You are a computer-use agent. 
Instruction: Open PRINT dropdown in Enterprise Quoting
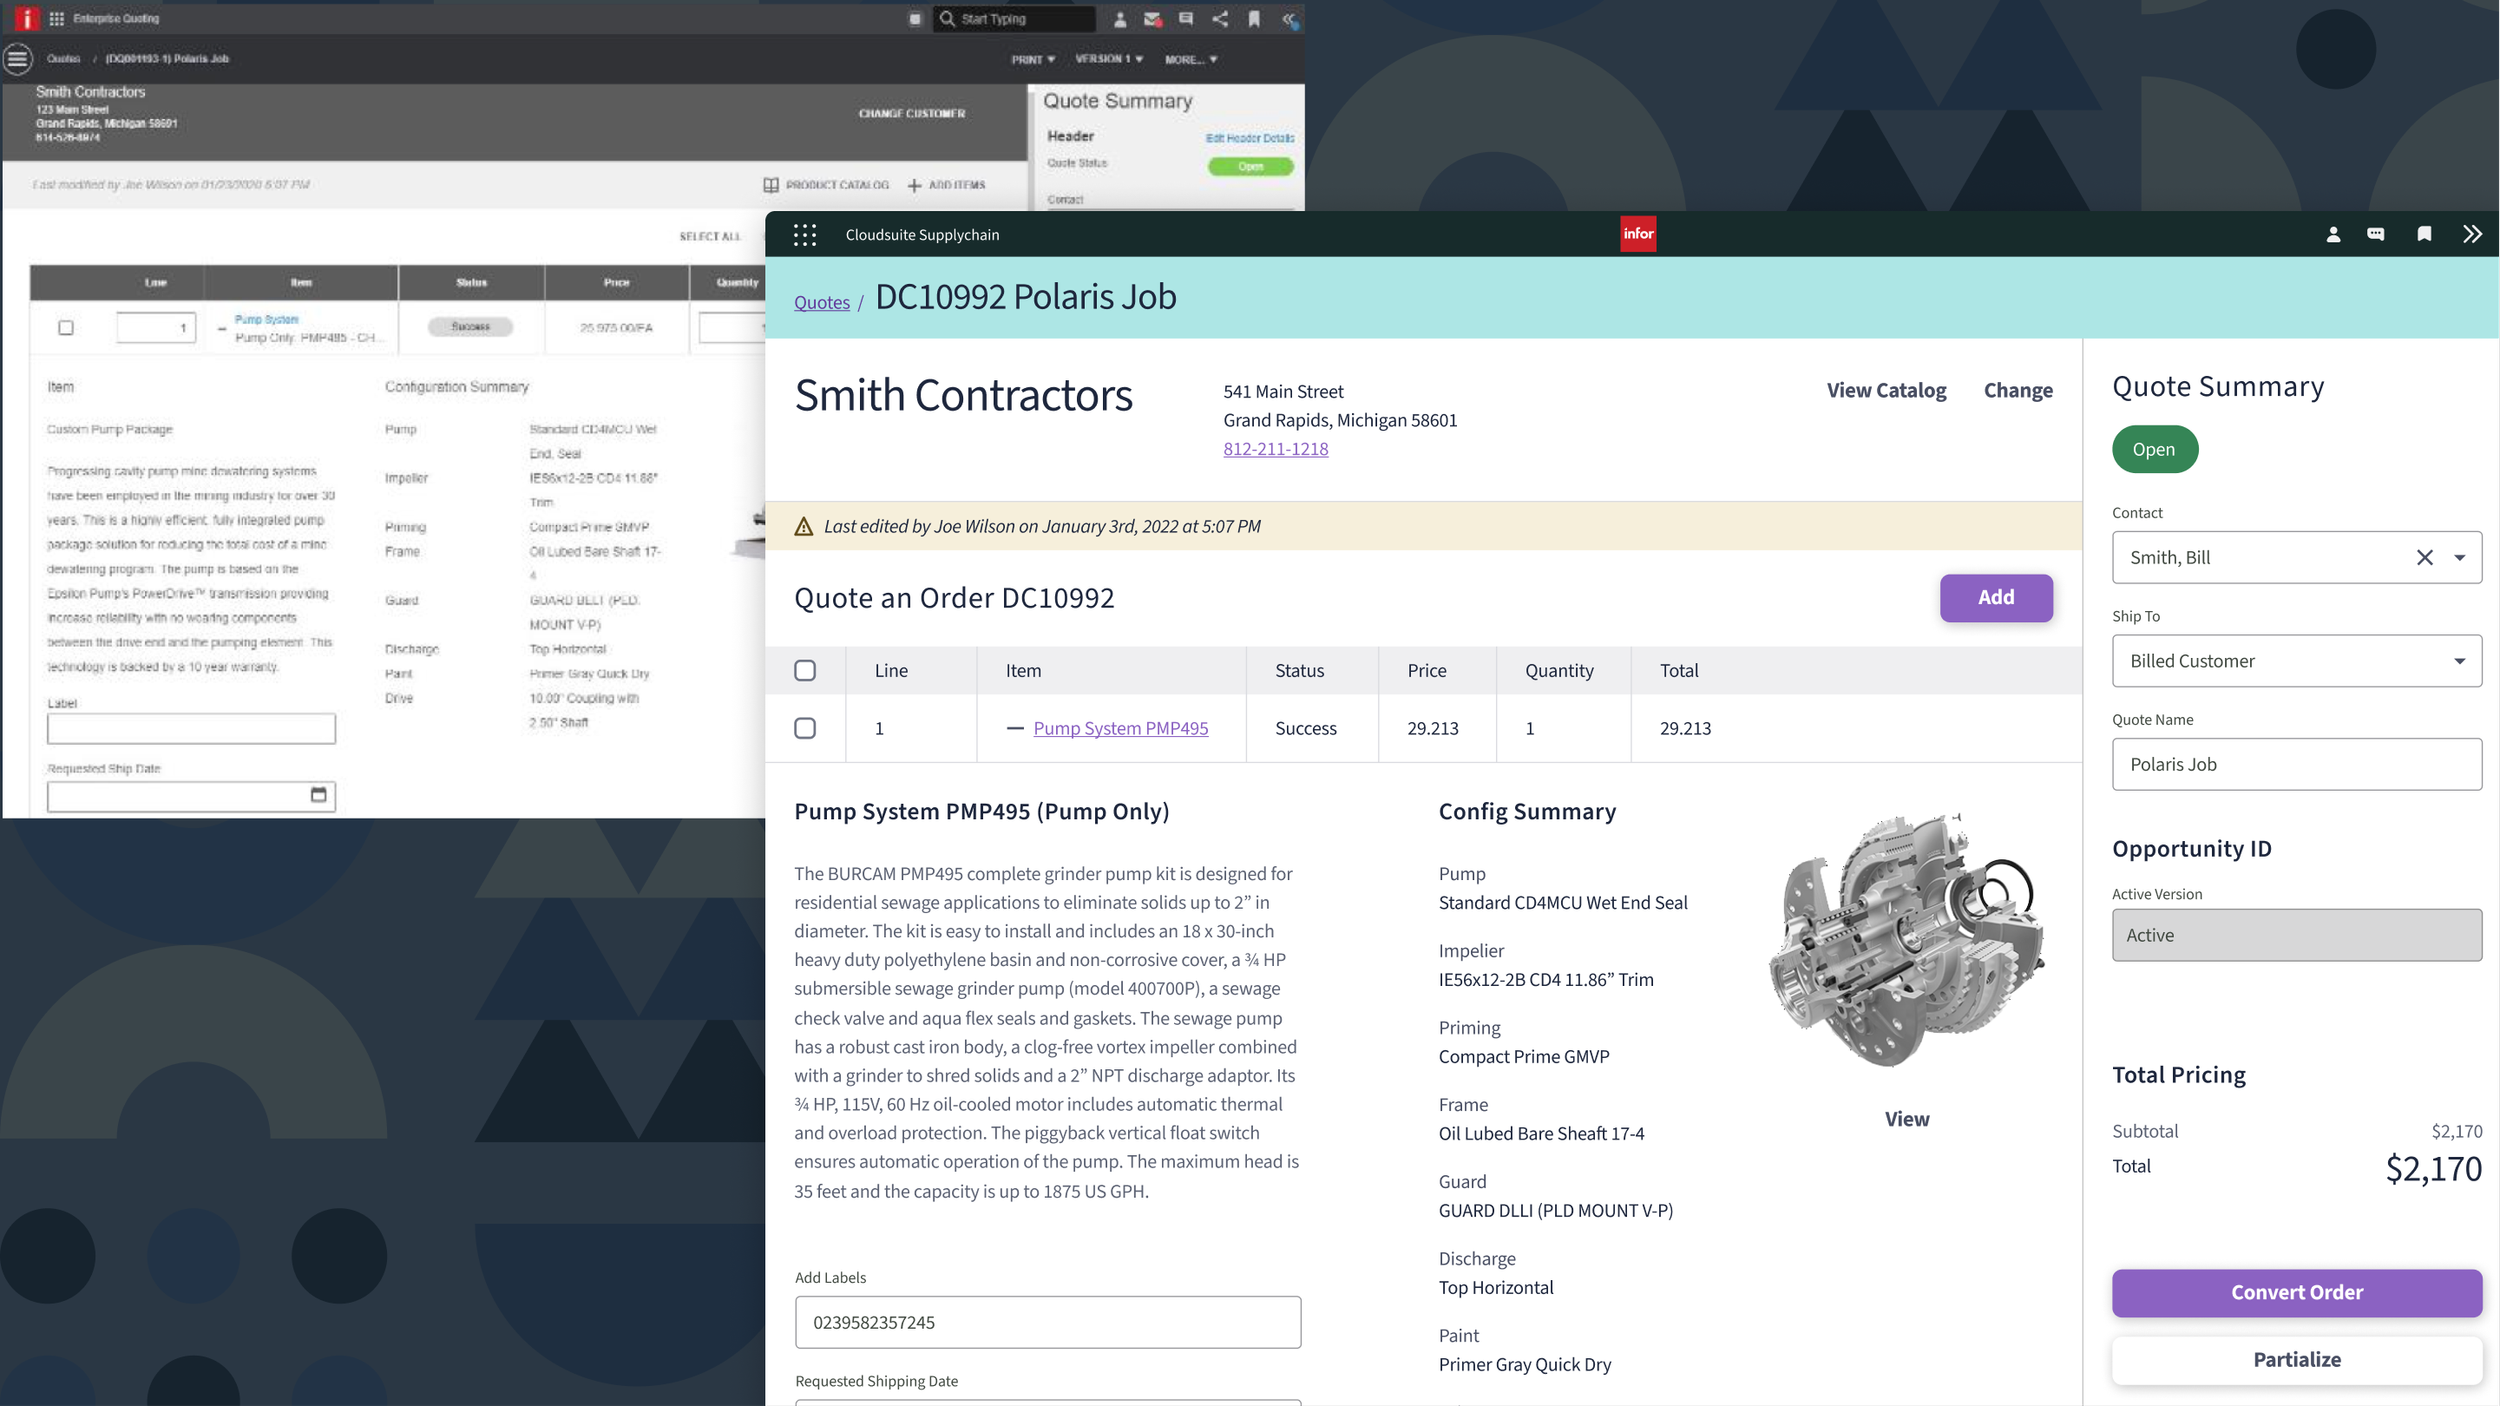point(1033,59)
